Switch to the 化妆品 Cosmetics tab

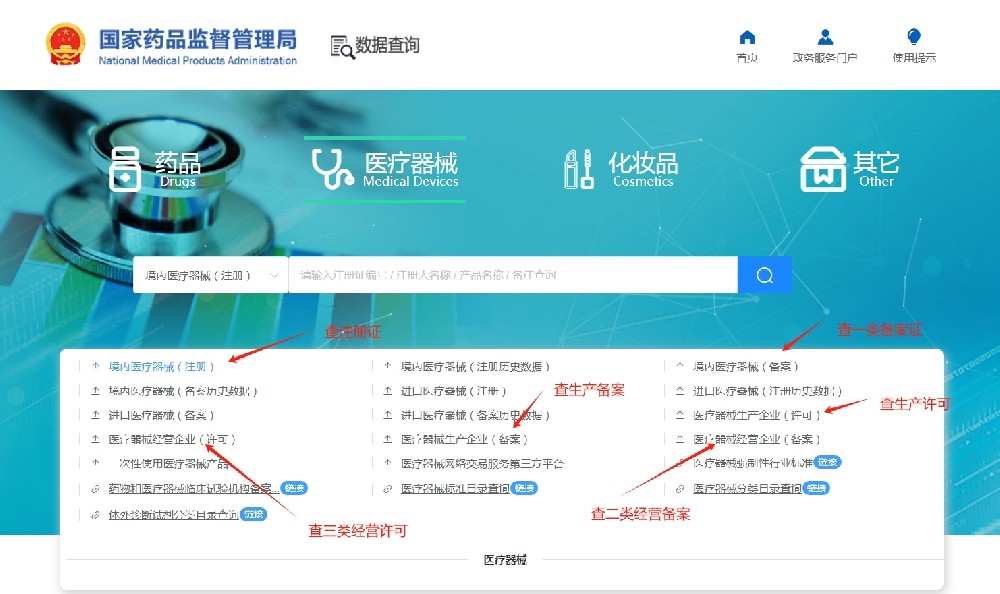[643, 168]
